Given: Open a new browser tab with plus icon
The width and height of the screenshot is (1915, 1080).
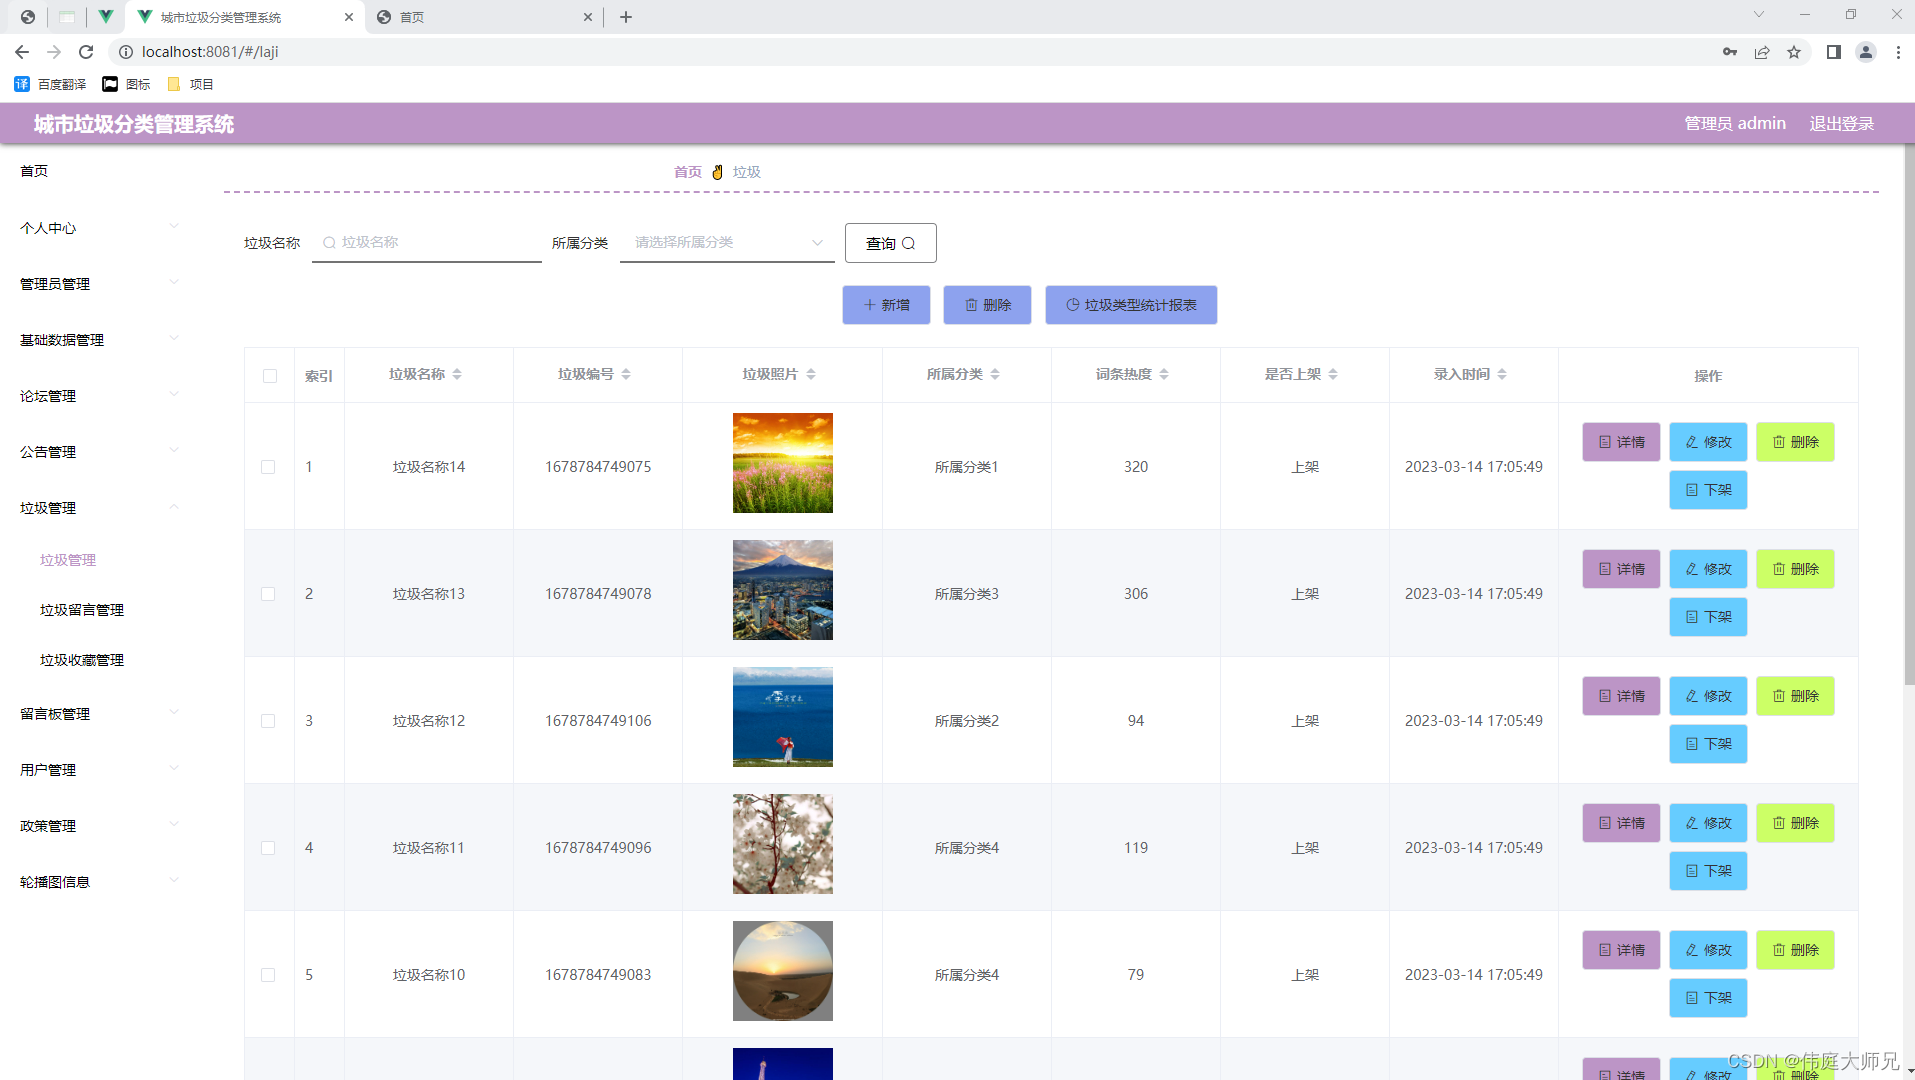Looking at the screenshot, I should (x=626, y=17).
